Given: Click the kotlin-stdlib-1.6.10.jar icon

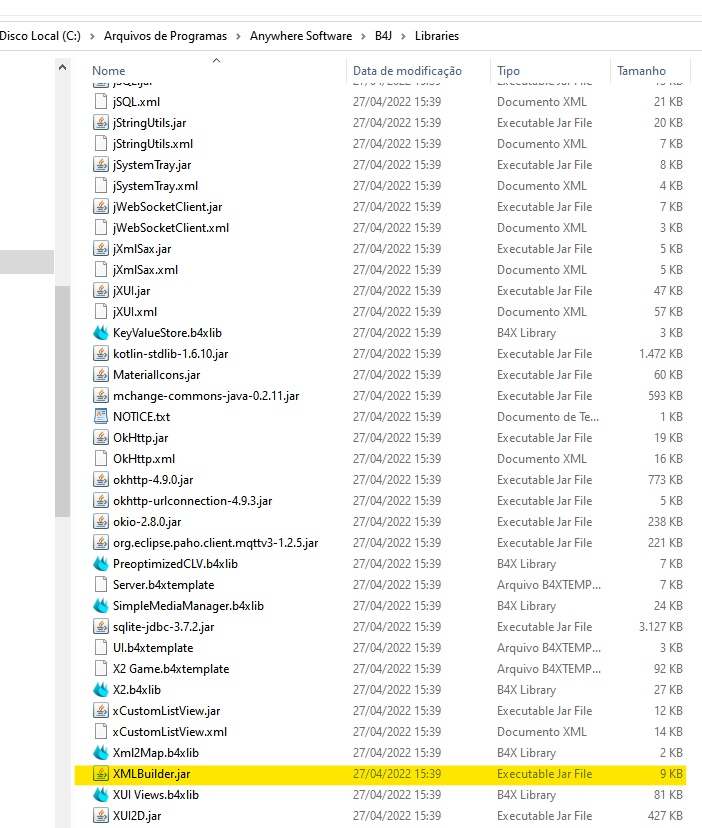Looking at the screenshot, I should pos(100,354).
